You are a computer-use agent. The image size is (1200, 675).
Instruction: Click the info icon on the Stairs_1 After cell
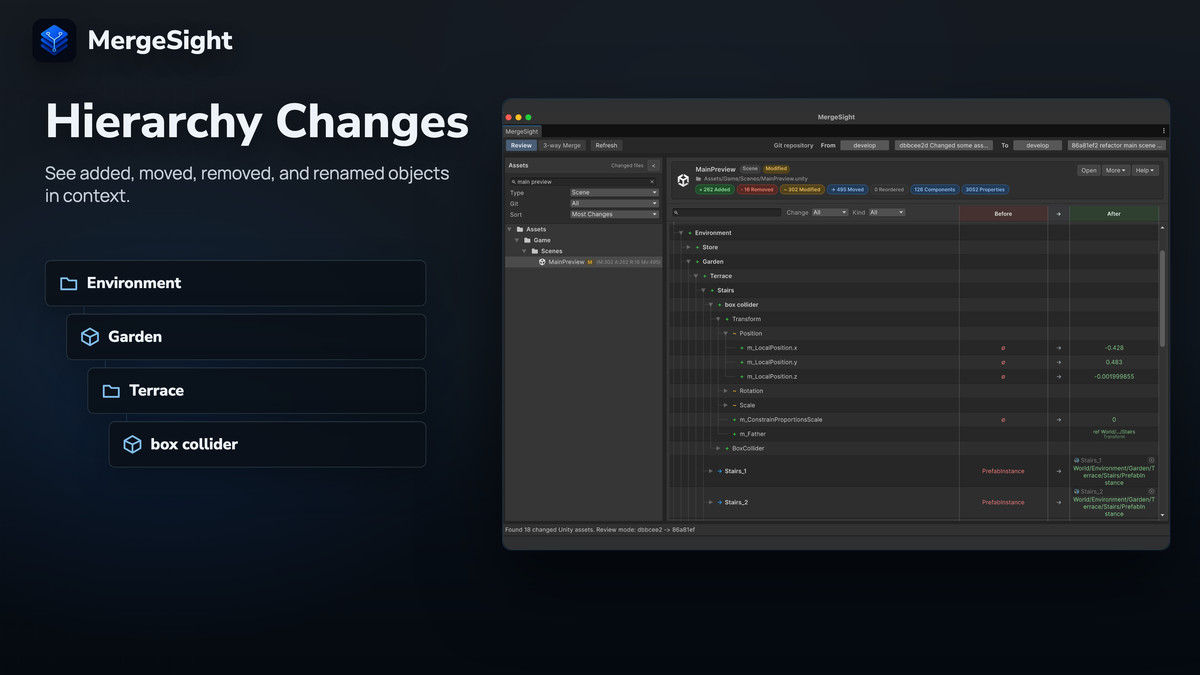point(1151,460)
